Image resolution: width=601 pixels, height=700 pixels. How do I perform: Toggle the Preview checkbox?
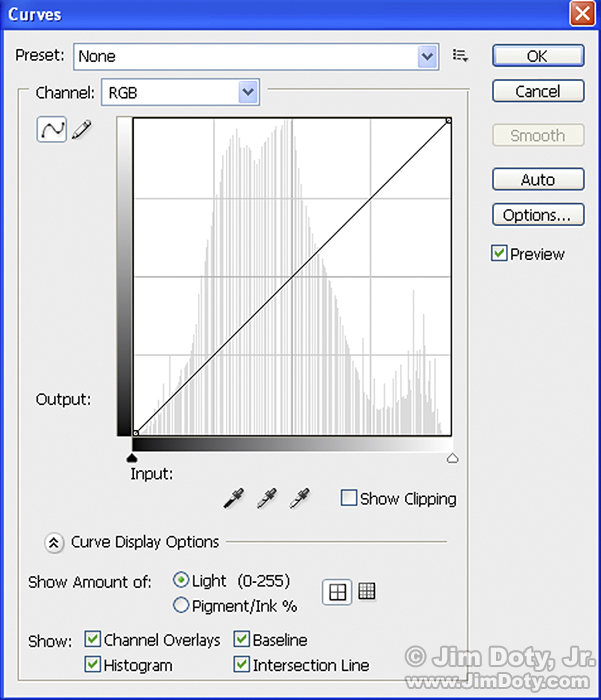click(499, 253)
